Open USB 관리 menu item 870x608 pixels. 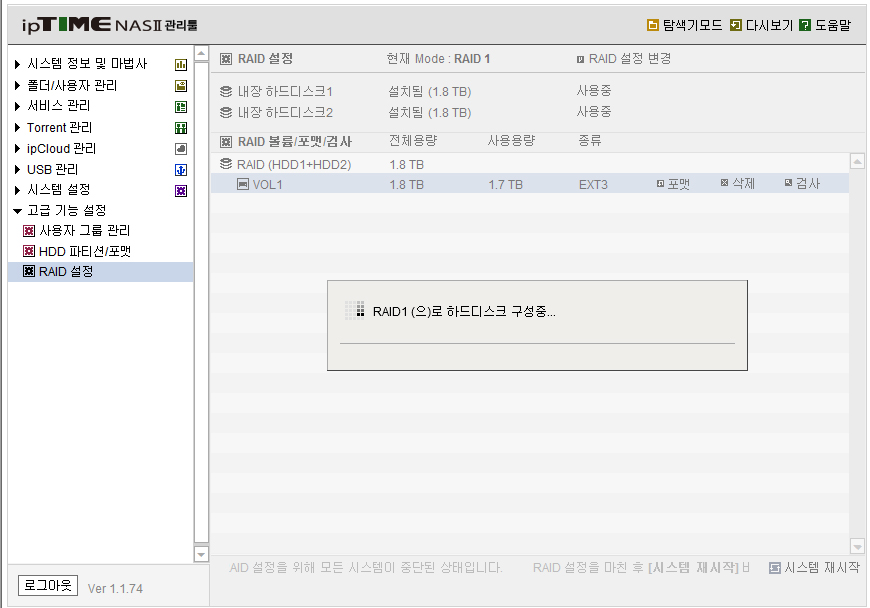(x=53, y=169)
